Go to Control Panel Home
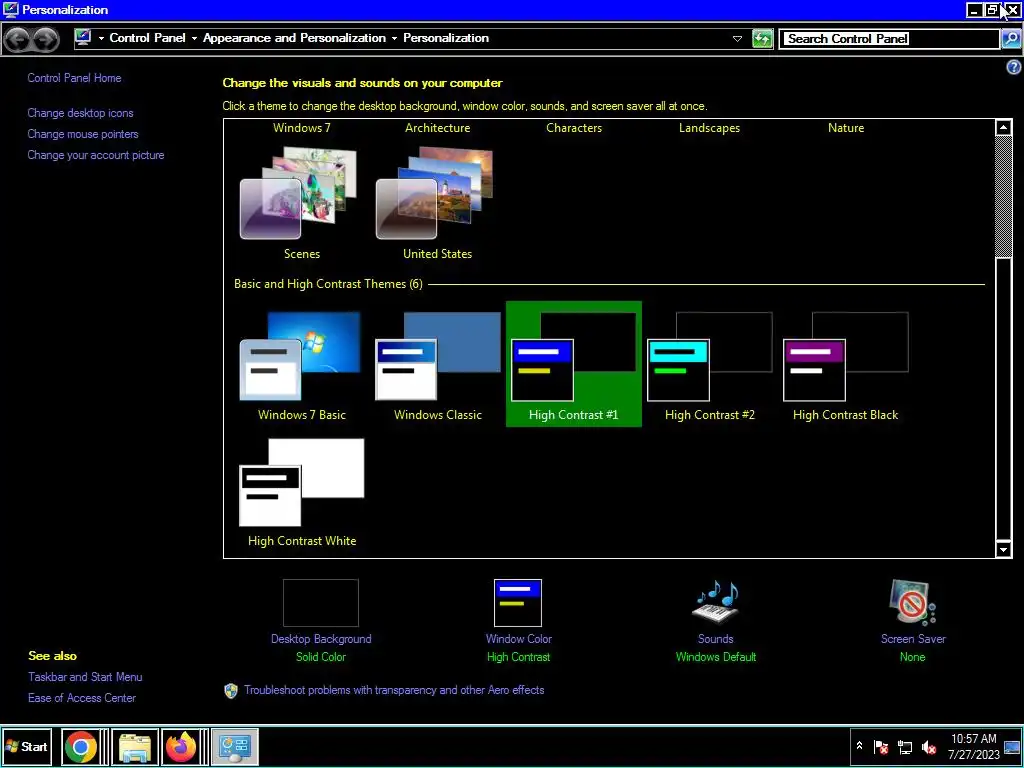The height and width of the screenshot is (768, 1024). [74, 78]
